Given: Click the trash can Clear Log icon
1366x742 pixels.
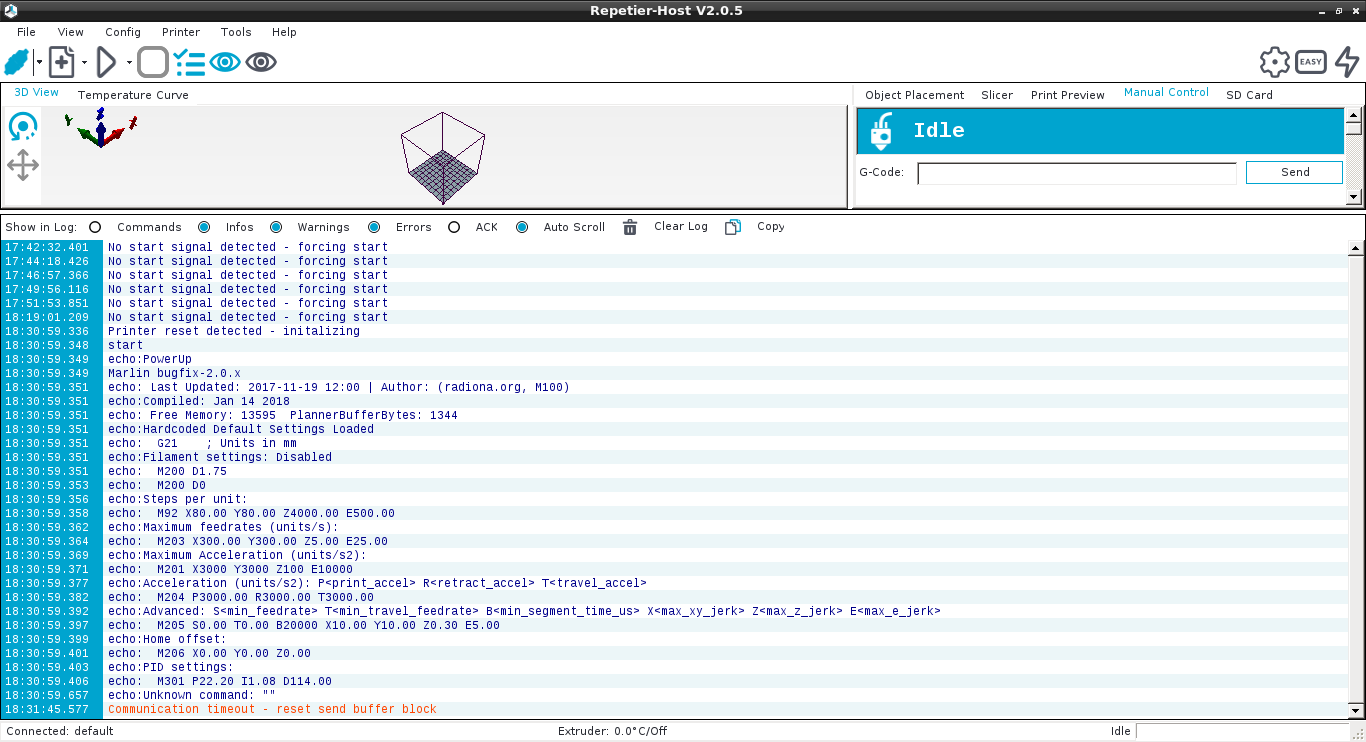Looking at the screenshot, I should point(630,227).
